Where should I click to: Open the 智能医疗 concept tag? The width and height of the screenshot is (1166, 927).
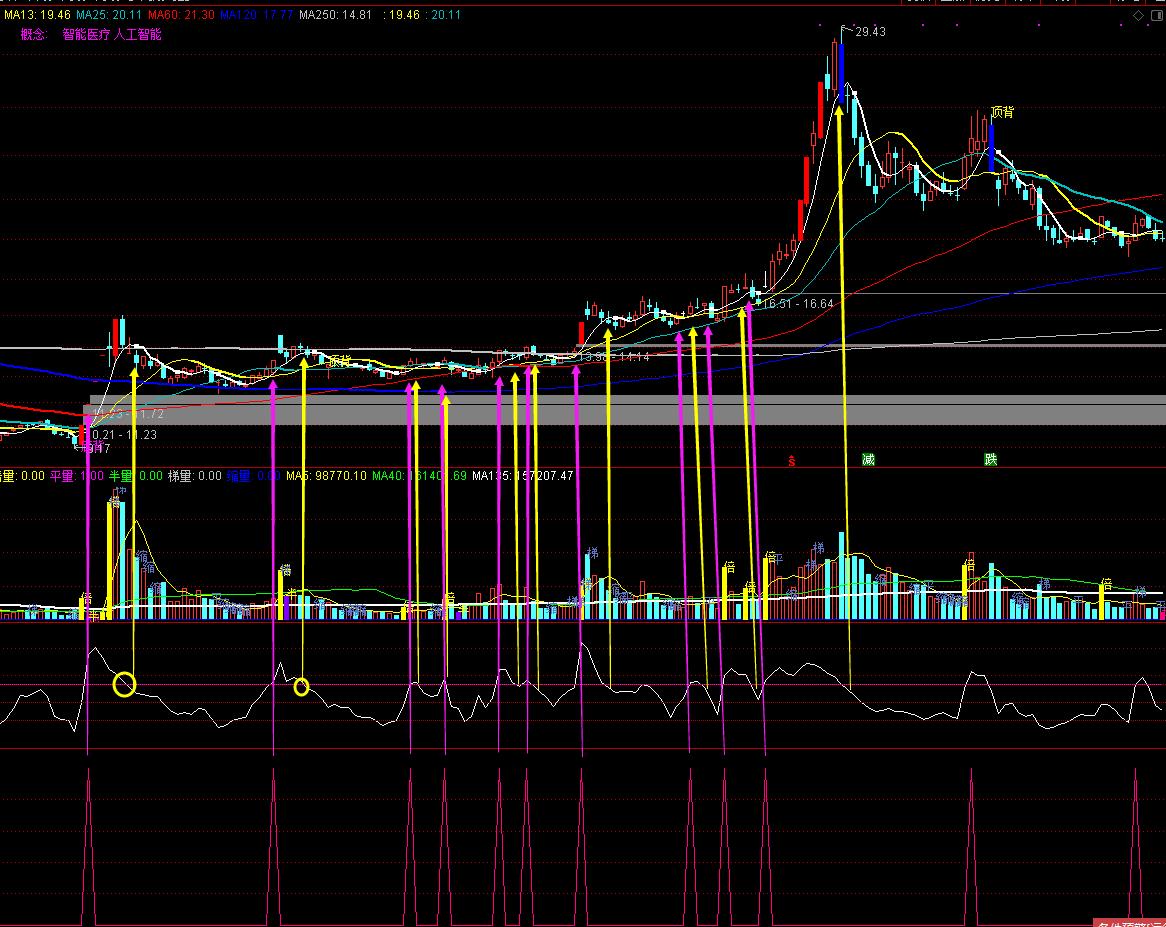(x=83, y=34)
